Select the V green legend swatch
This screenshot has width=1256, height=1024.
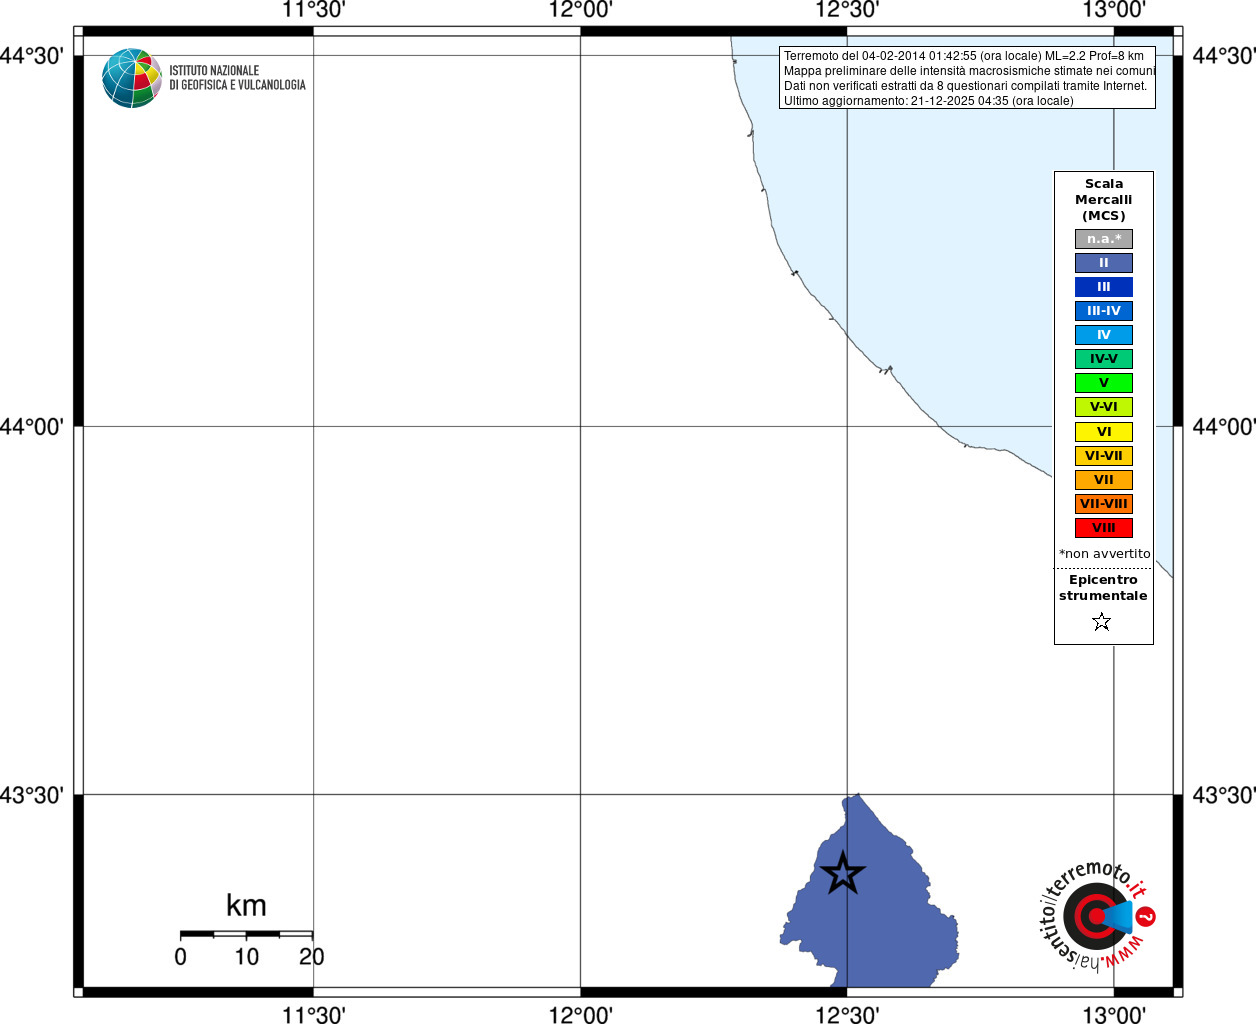tap(1104, 383)
